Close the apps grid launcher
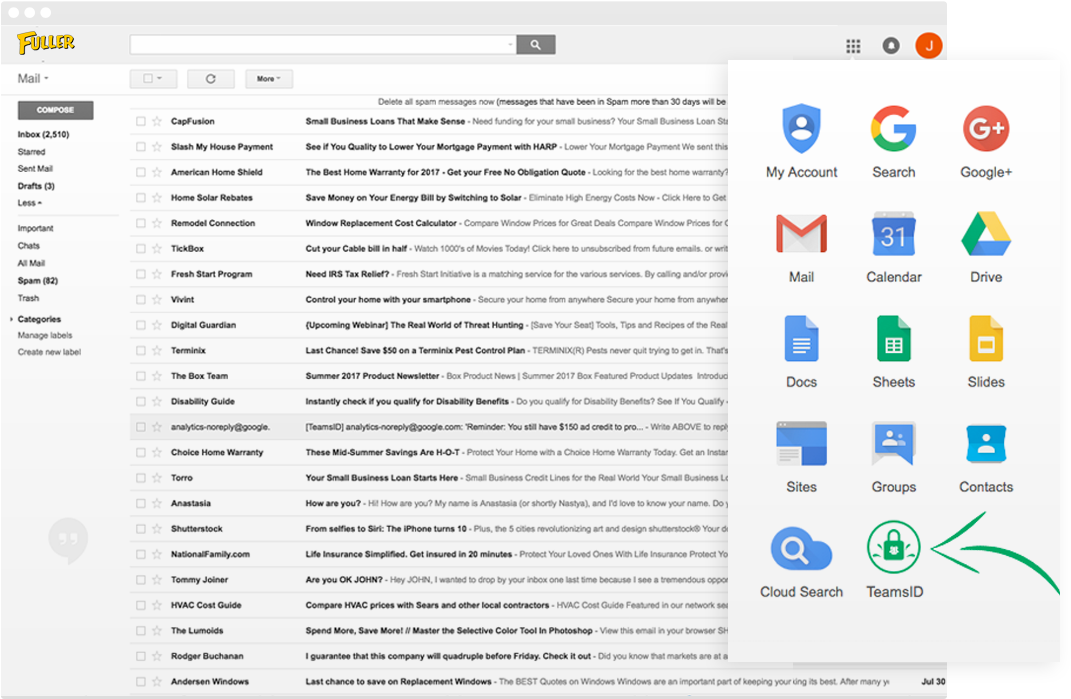 click(853, 46)
